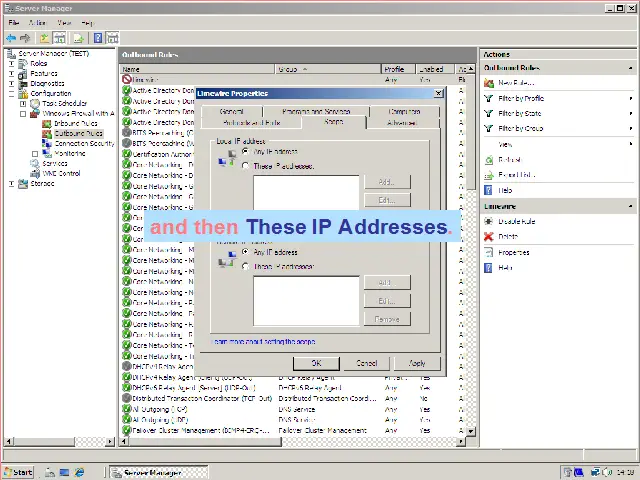Select Outbound Rules in the tree
The height and width of the screenshot is (480, 640).
(x=78, y=133)
